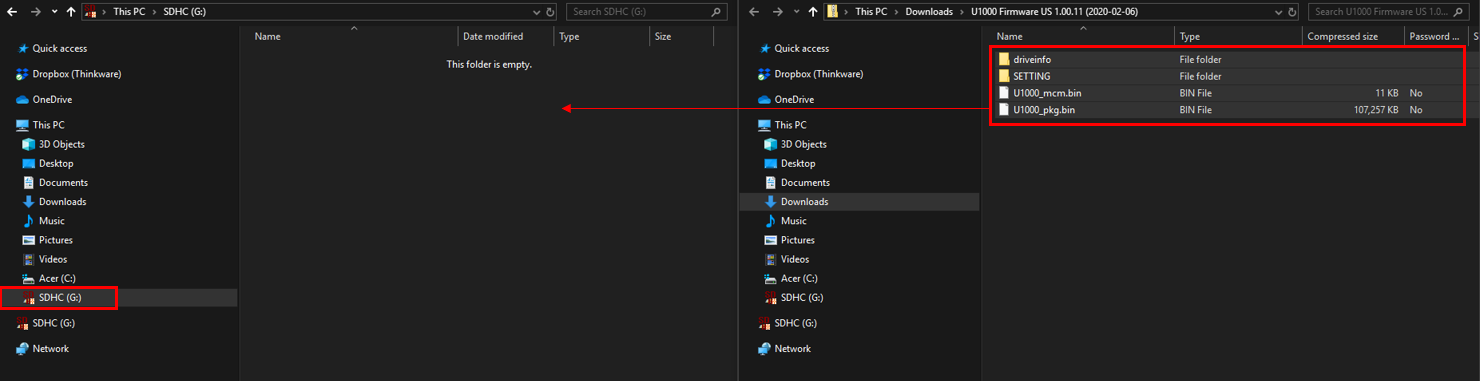The height and width of the screenshot is (381, 1480).
Task: Sort by Name in U1000 Firmware window
Action: pyautogui.click(x=1009, y=36)
